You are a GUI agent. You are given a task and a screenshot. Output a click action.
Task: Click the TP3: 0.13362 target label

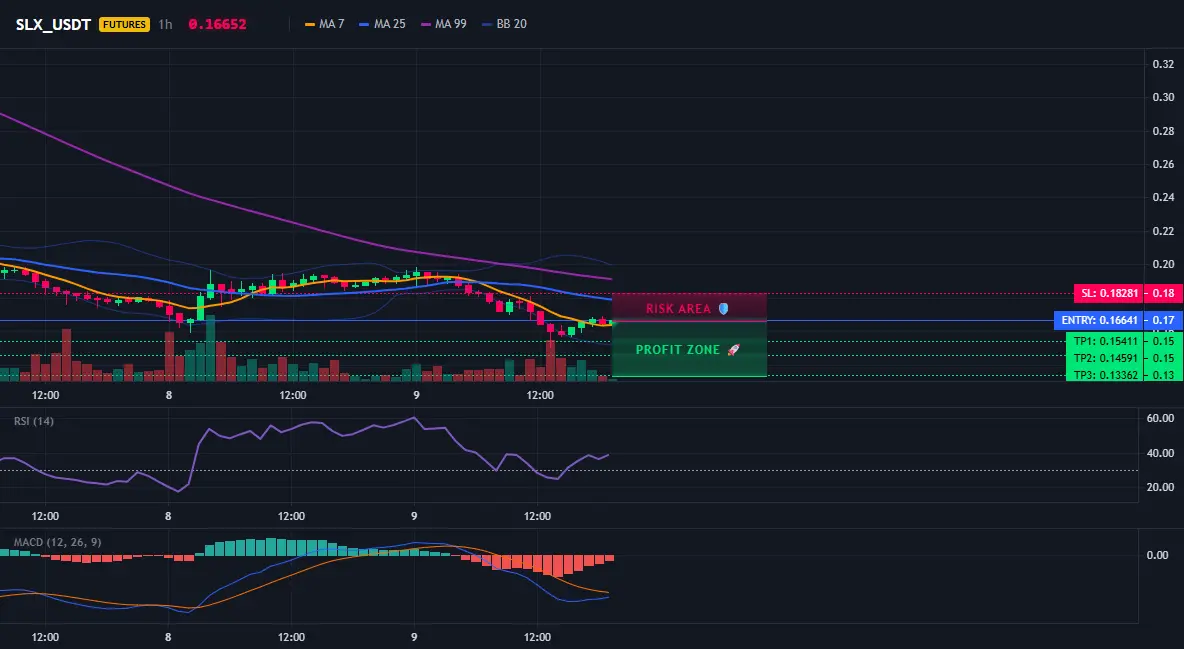[x=1105, y=375]
